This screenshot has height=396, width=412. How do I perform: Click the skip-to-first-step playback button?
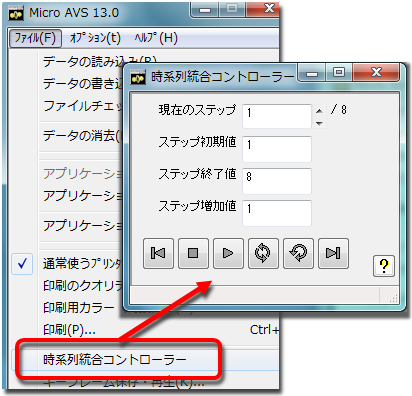click(158, 253)
